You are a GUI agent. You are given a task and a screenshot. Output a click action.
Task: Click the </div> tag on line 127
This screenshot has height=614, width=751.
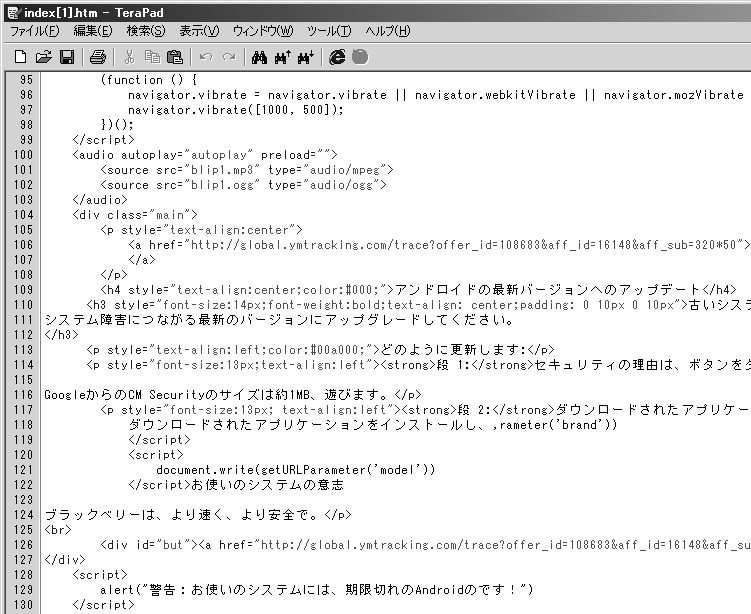click(x=65, y=560)
